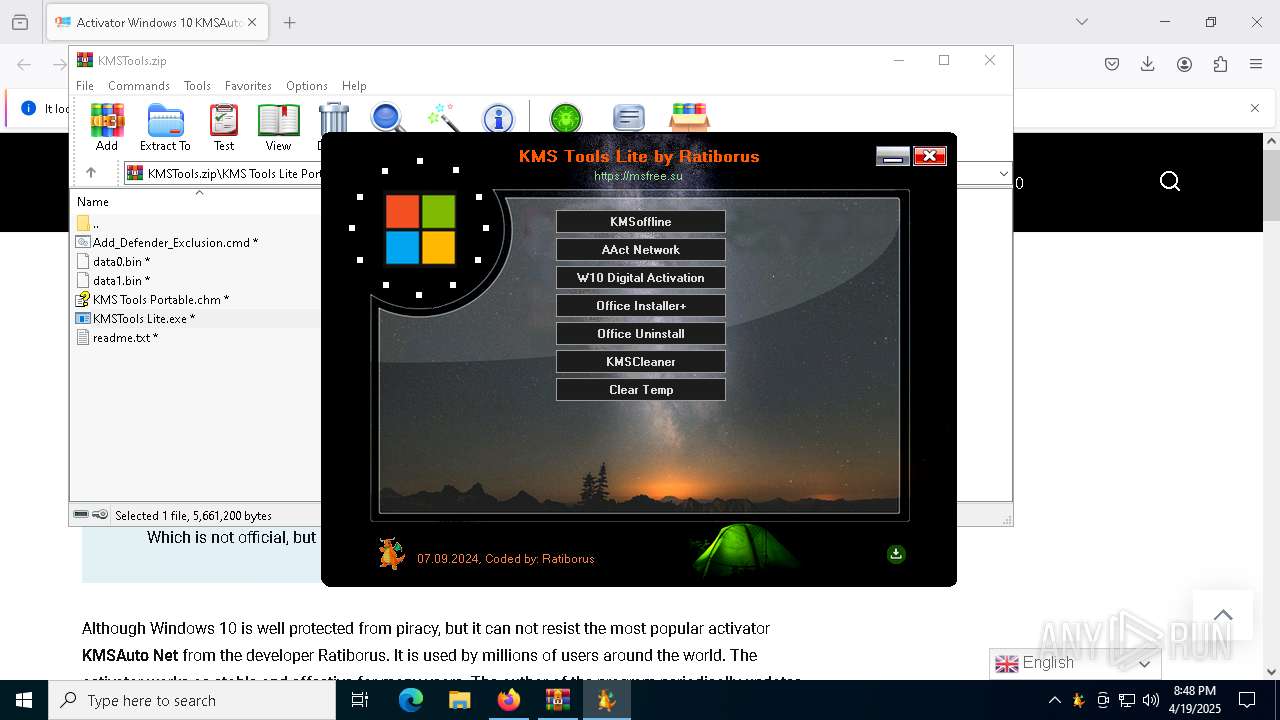Open the Options menu in WinRAR
The width and height of the screenshot is (1280, 720).
(x=307, y=86)
